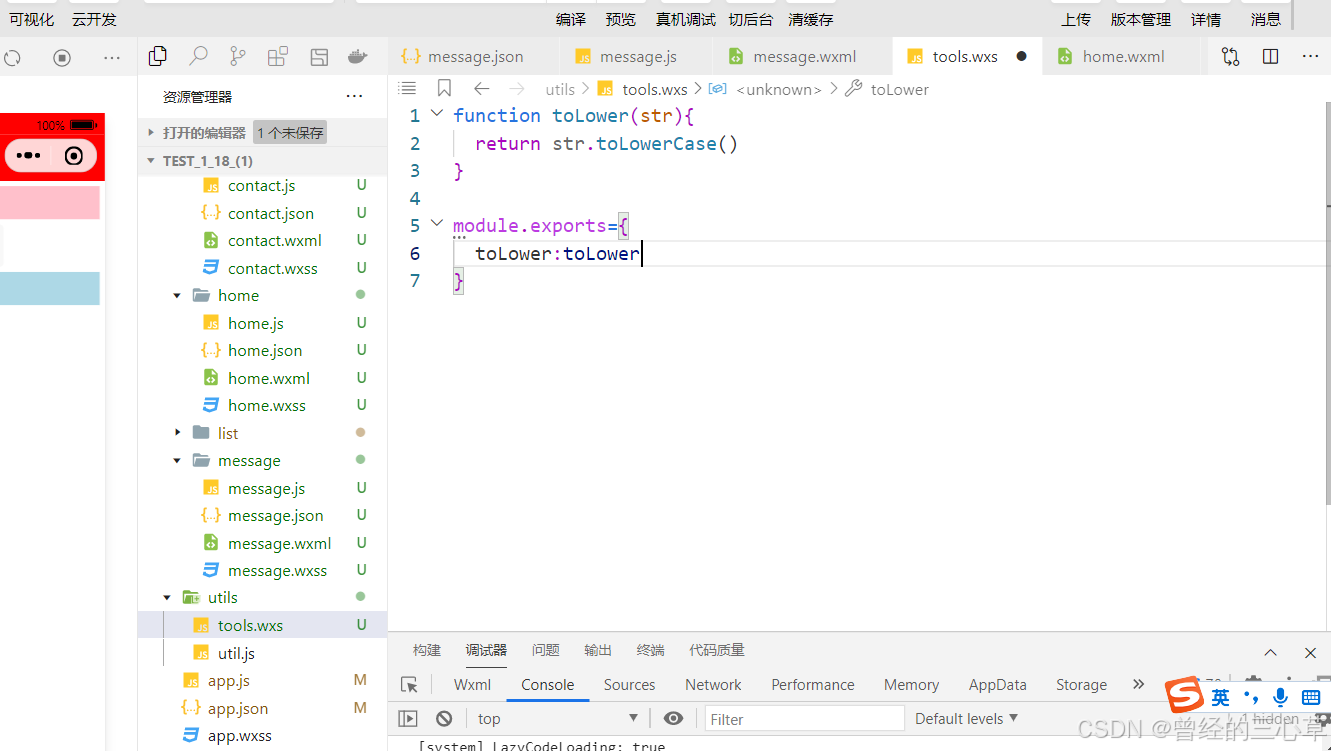Clear console with the ban icon
Viewport: 1331px width, 751px height.
coord(444,719)
